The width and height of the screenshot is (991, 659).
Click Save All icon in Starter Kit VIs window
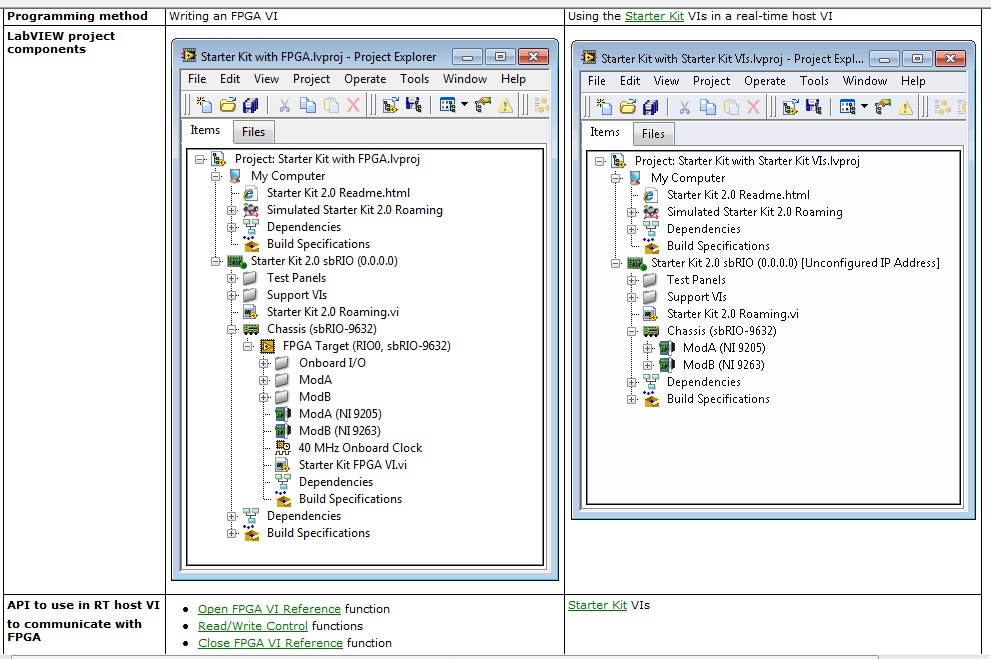pyautogui.click(x=651, y=107)
